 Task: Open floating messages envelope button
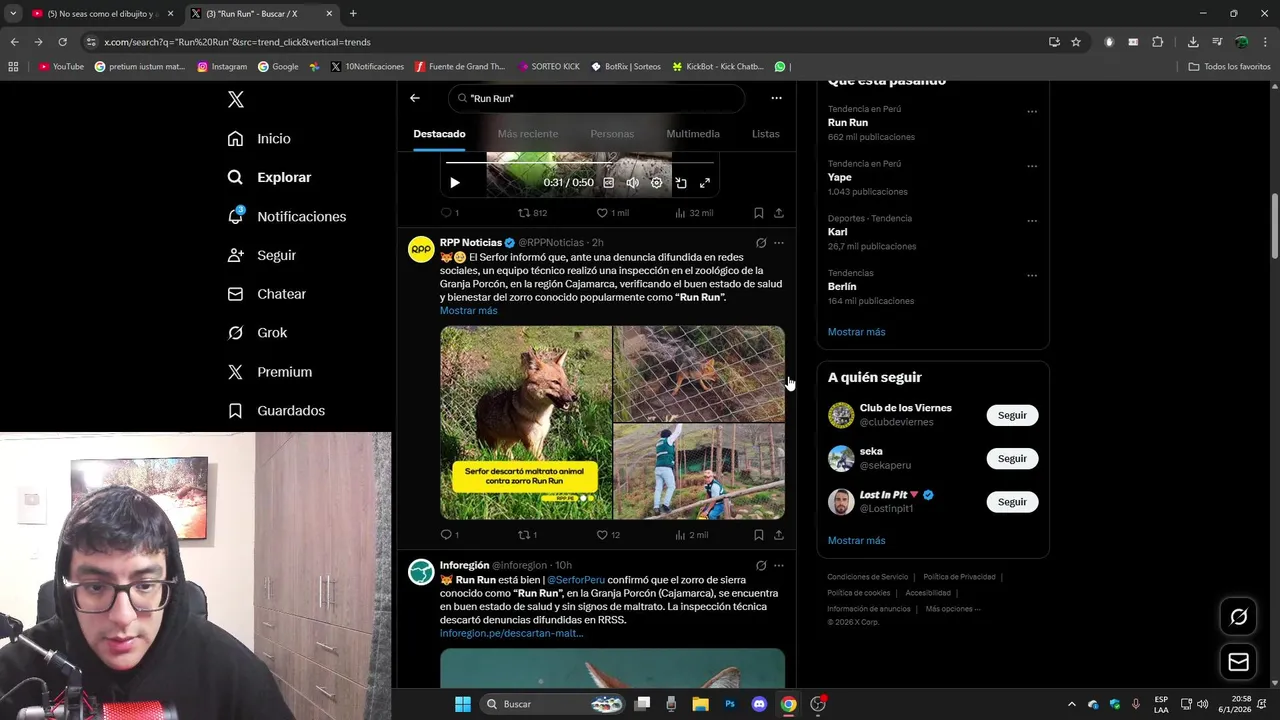[x=1238, y=662]
